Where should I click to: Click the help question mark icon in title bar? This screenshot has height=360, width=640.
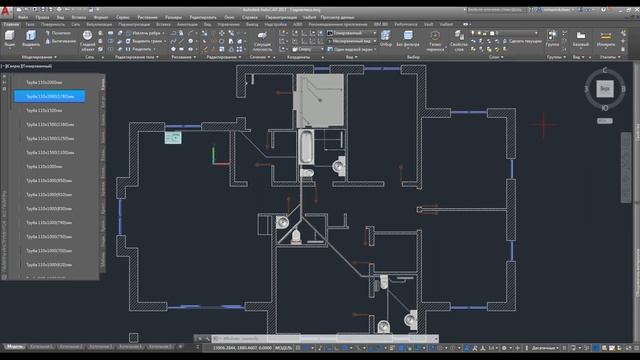pos(604,9)
